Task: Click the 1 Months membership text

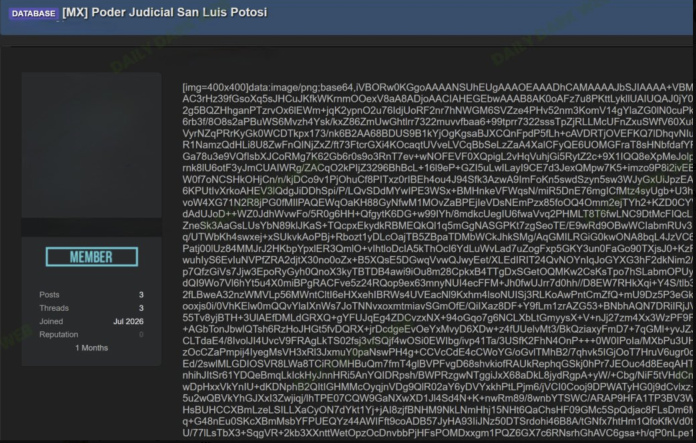Action: [91, 348]
